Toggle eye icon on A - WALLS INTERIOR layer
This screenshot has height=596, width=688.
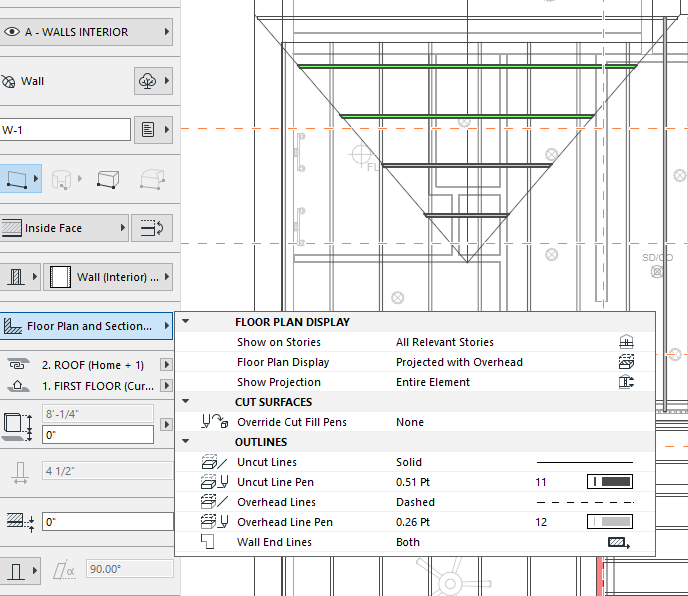point(12,32)
